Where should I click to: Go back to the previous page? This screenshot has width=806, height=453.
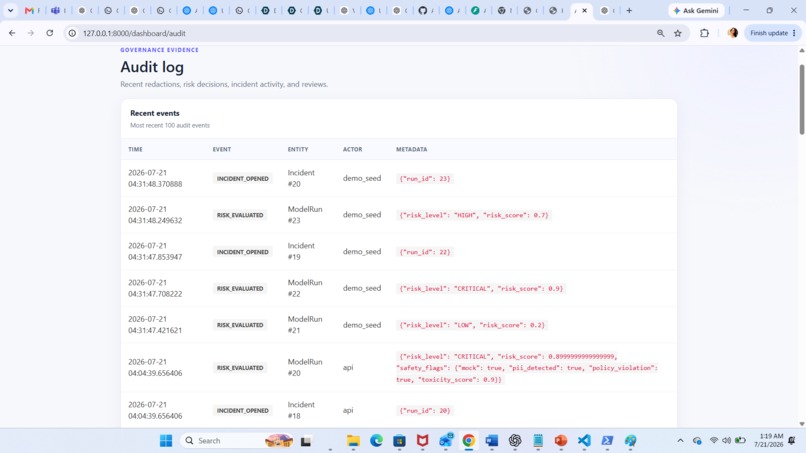[12, 33]
